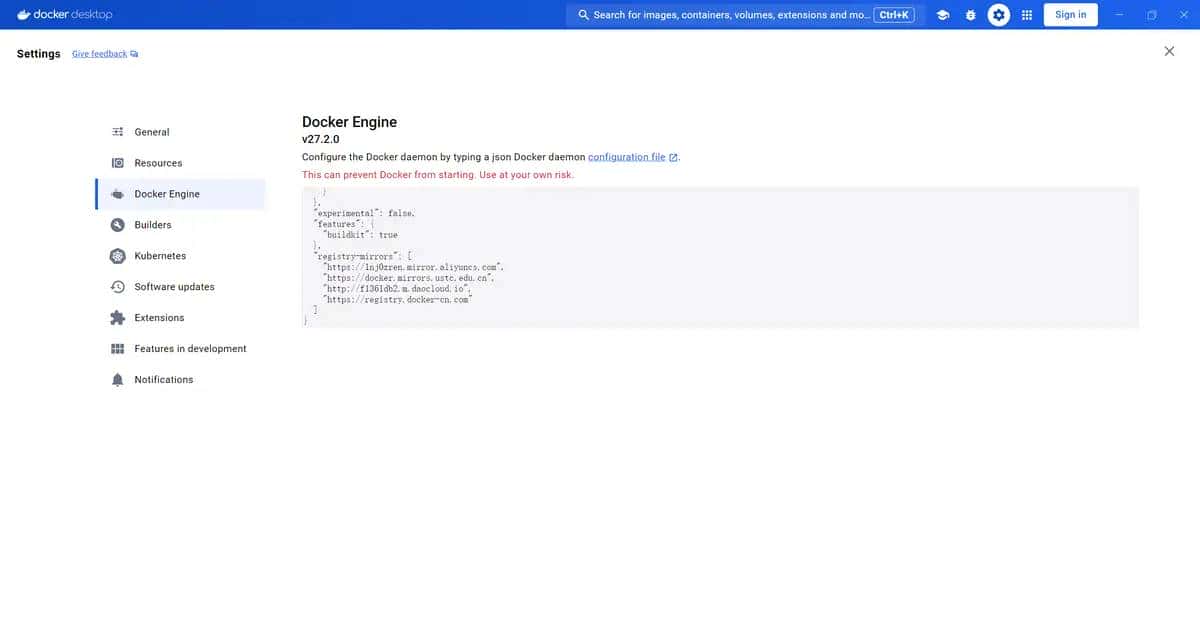Go to the Builders settings page
This screenshot has height=637, width=1200.
pyautogui.click(x=153, y=225)
